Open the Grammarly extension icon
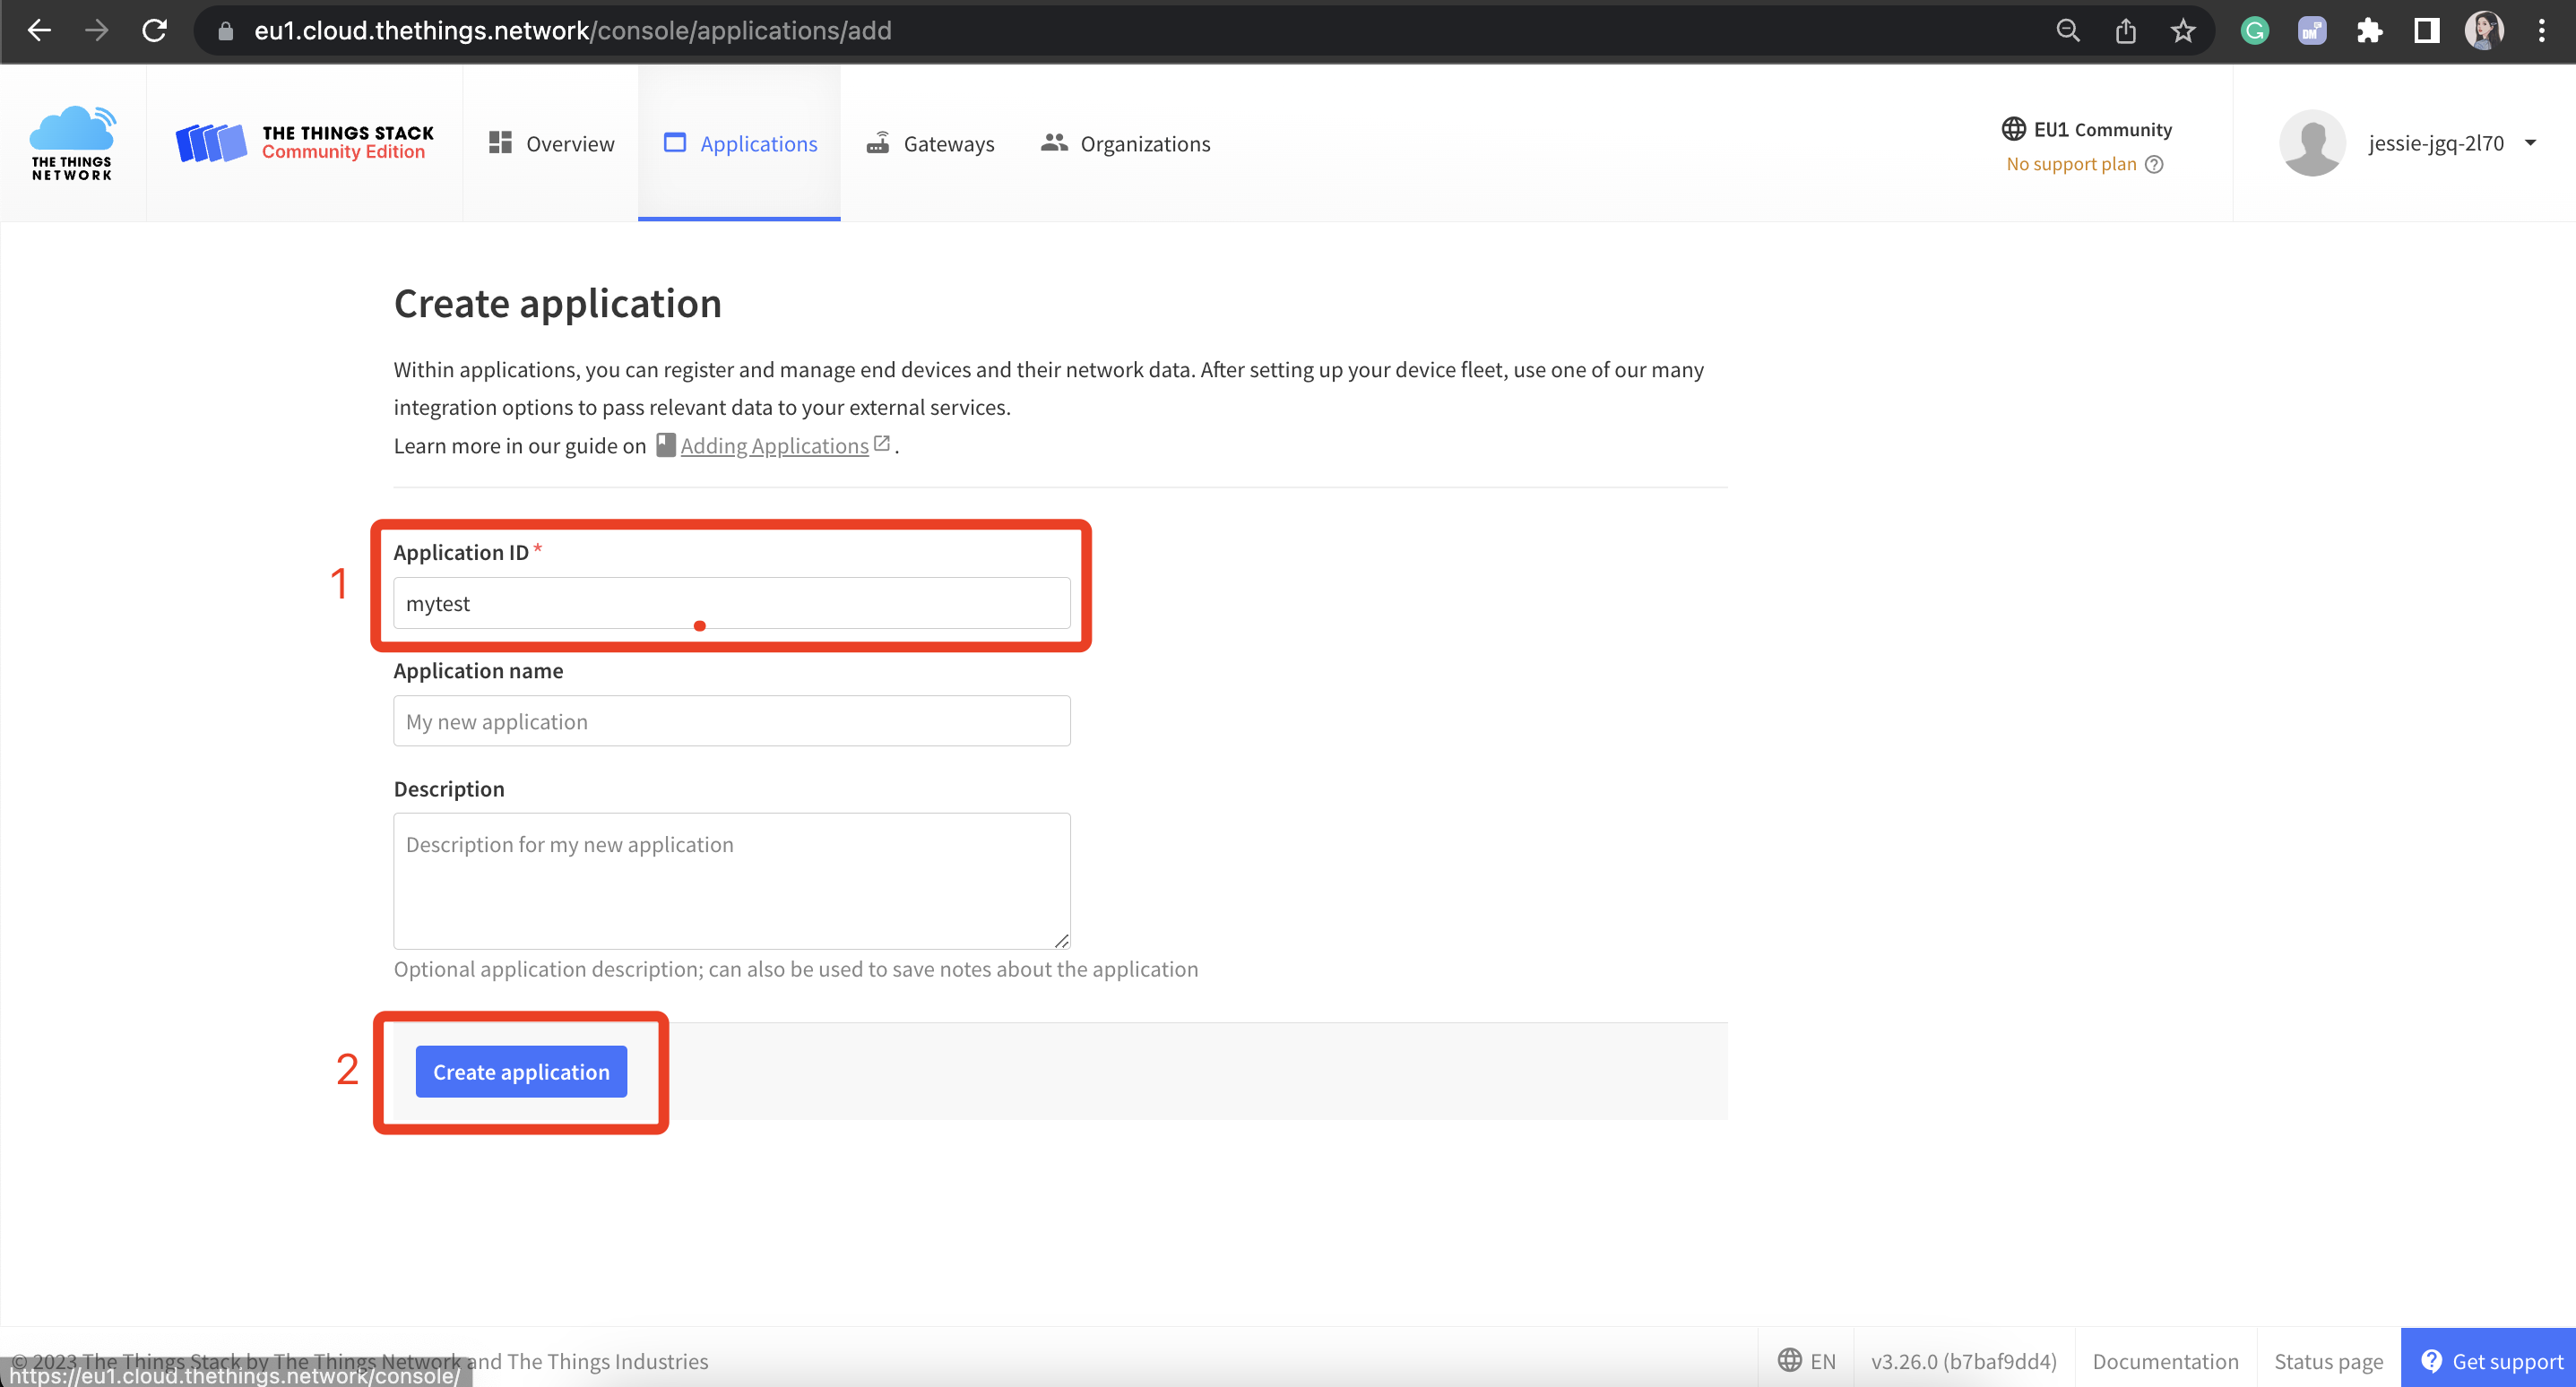Image resolution: width=2576 pixels, height=1387 pixels. (x=2254, y=30)
